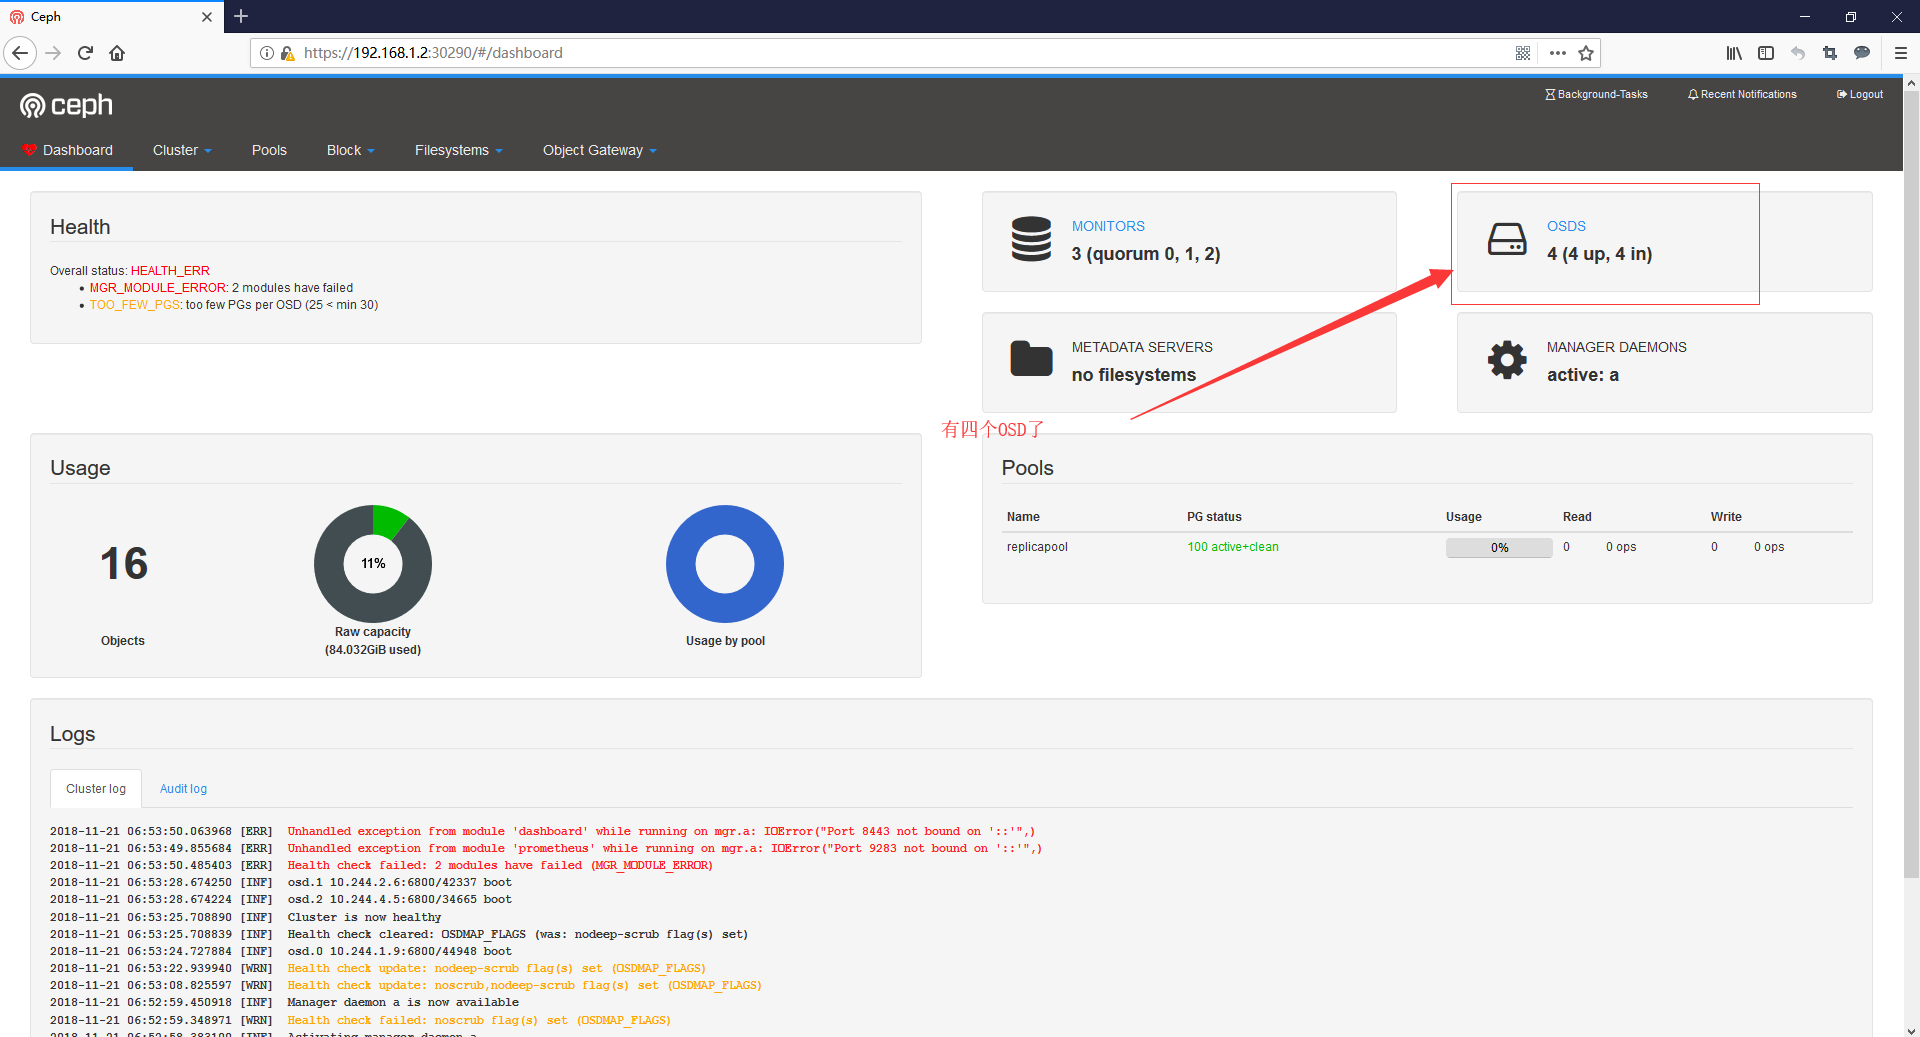Bookmark this page with star icon

[x=1586, y=53]
